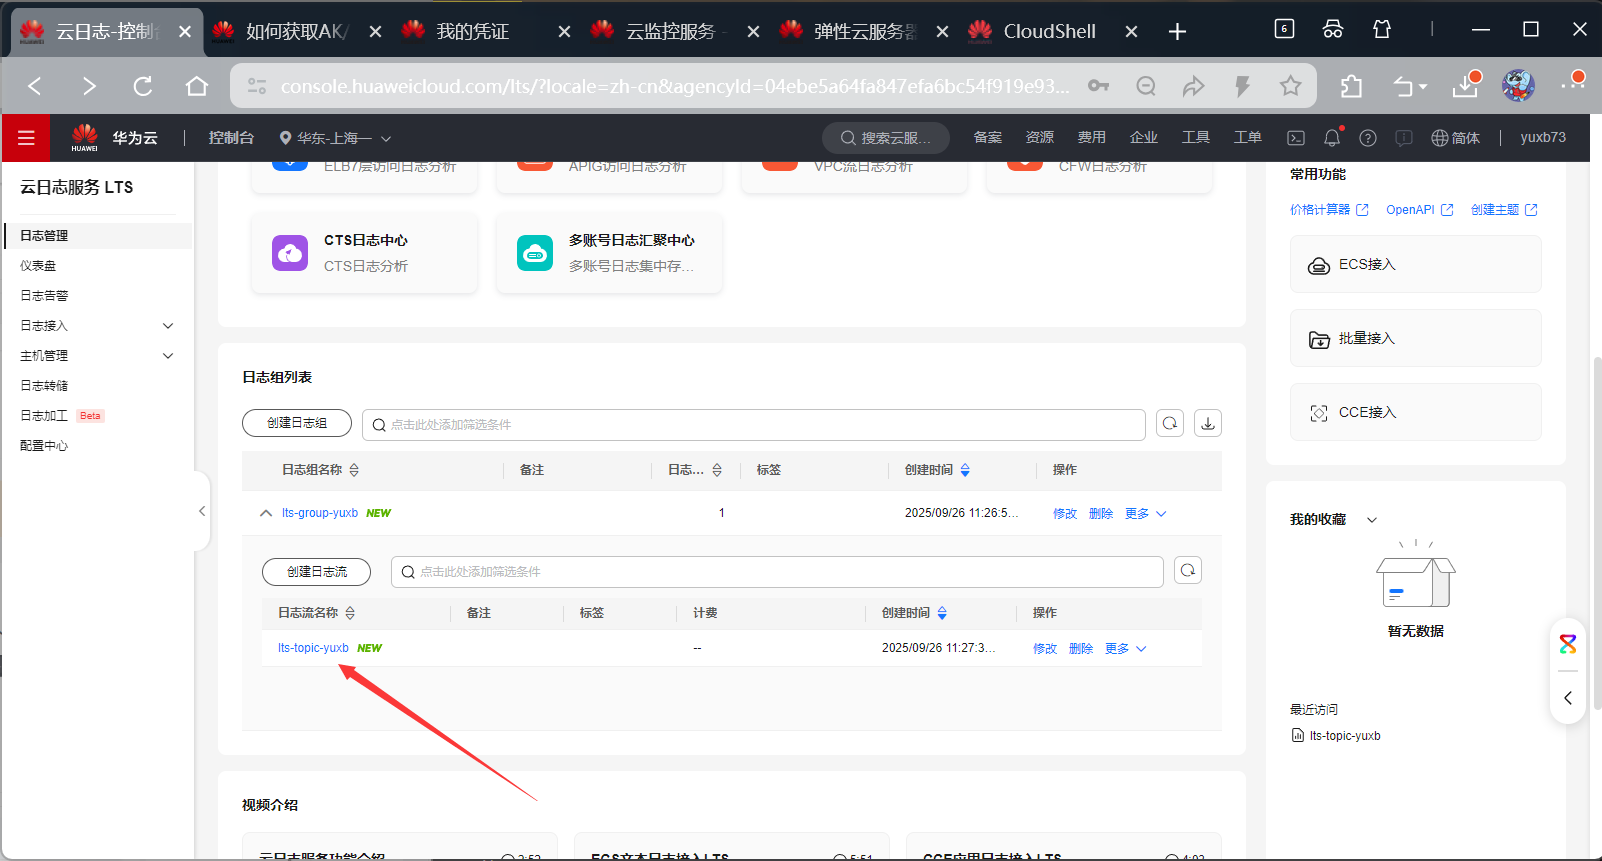
Task: Open the region selector 华东-上海一
Action: [x=335, y=138]
